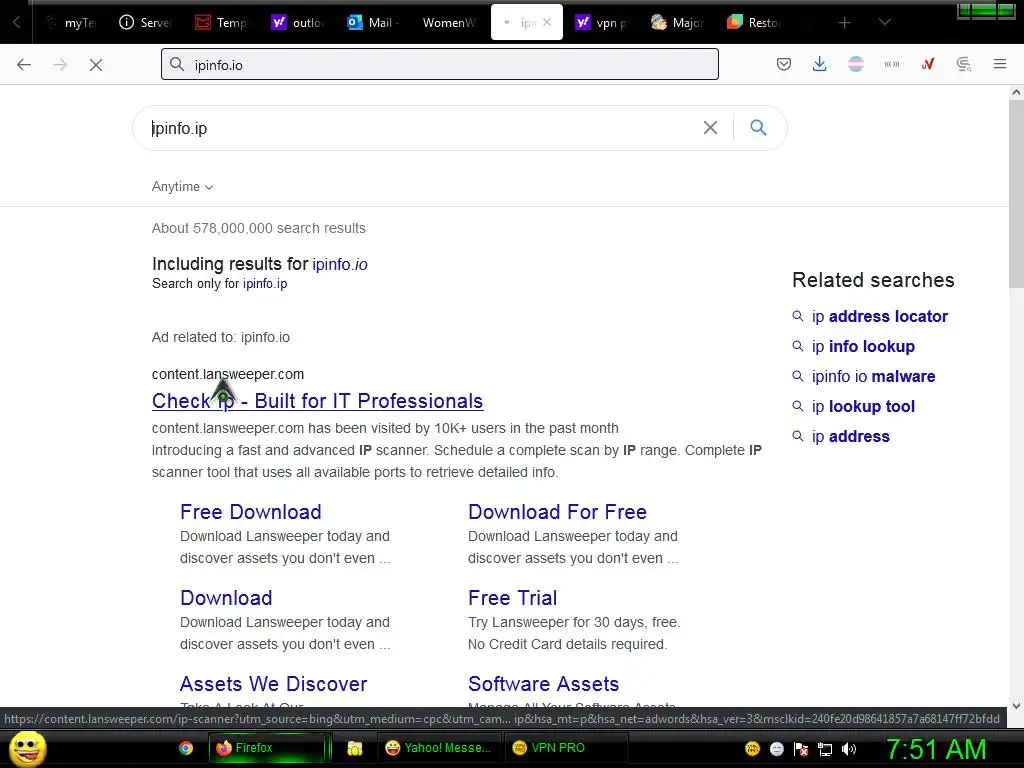Expand the Anytime time filter dropdown

click(x=182, y=187)
